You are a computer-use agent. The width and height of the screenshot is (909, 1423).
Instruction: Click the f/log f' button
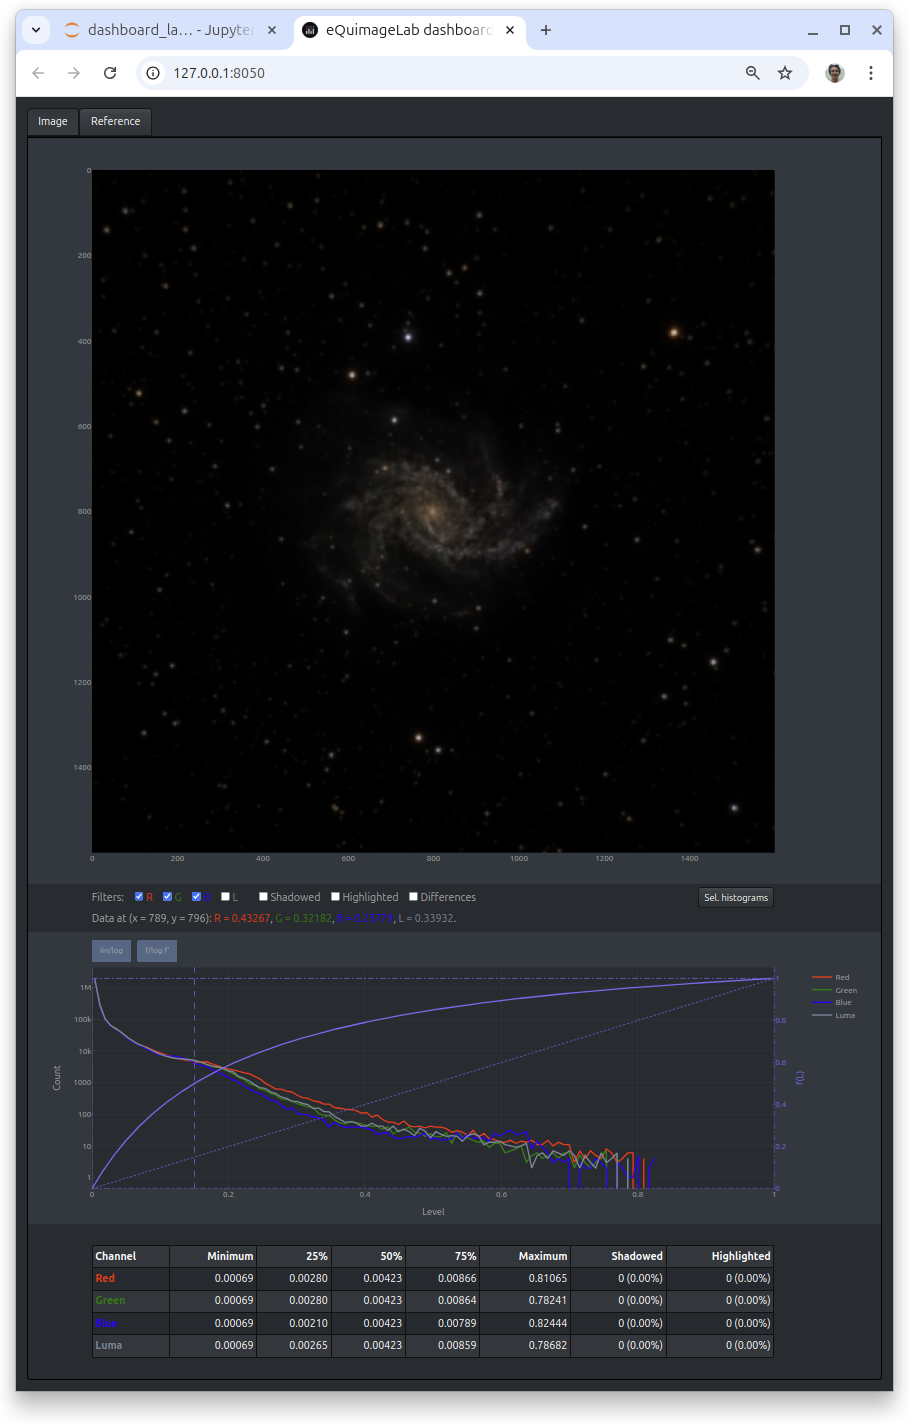pos(157,950)
